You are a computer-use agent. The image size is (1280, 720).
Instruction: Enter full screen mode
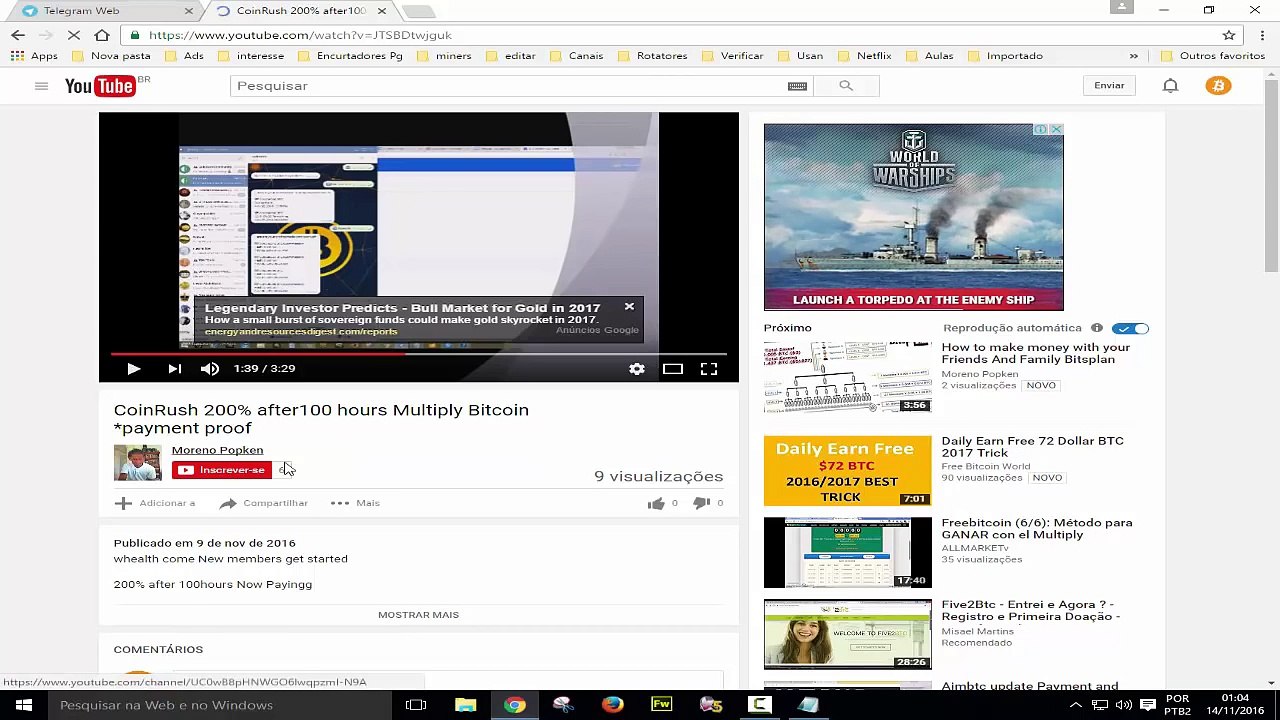click(x=709, y=369)
